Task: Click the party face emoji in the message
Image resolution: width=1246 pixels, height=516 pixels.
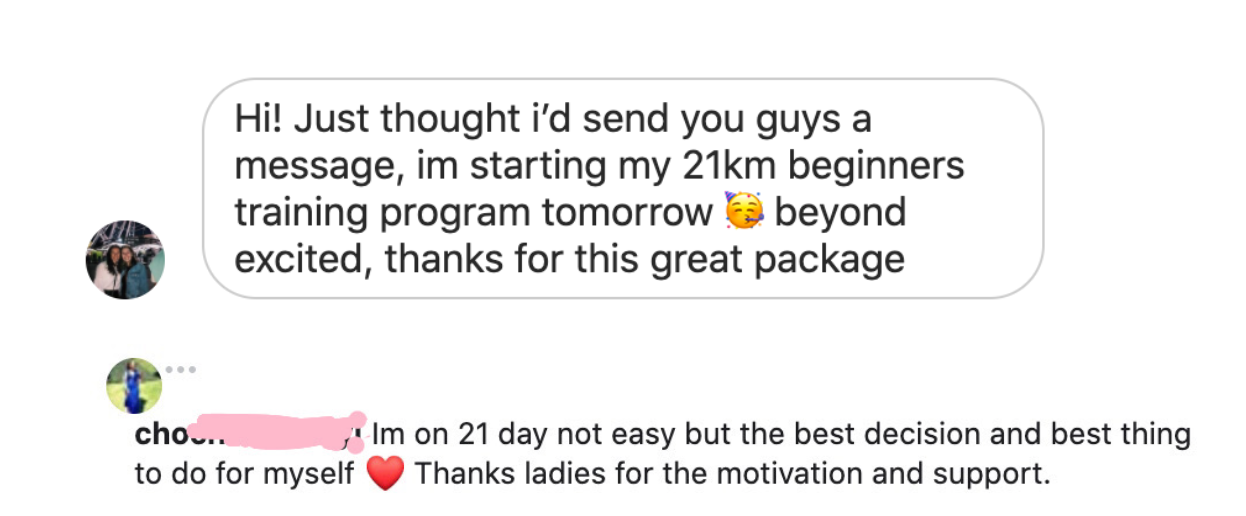Action: [742, 213]
